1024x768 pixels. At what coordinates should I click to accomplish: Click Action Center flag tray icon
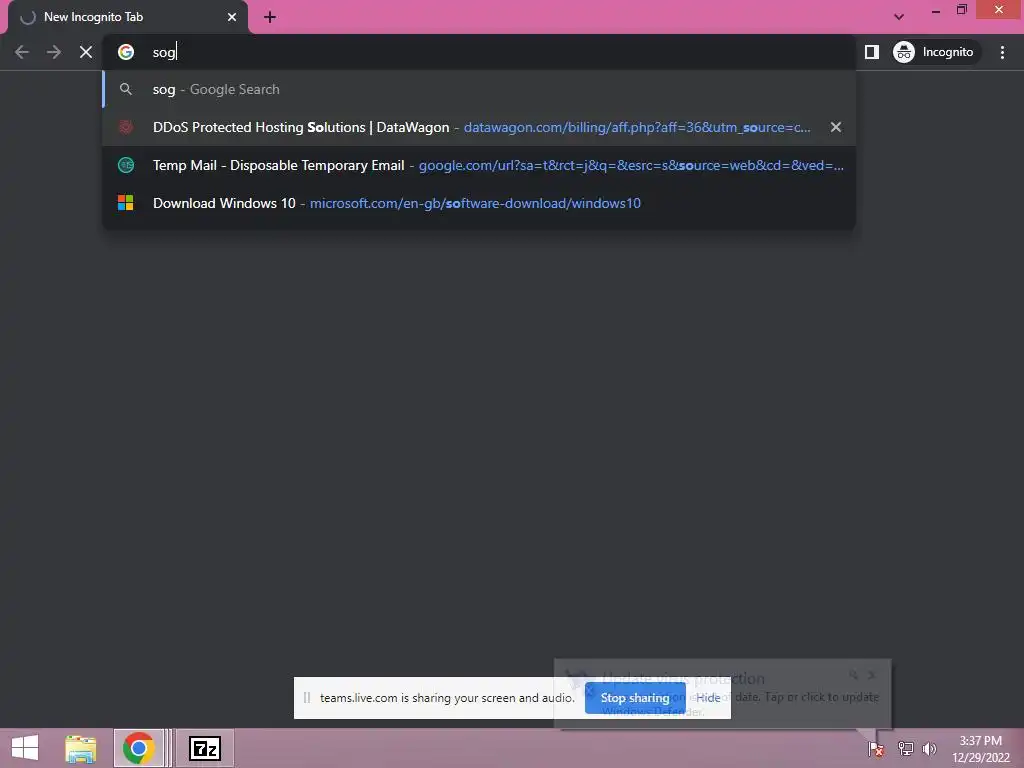pyautogui.click(x=876, y=749)
